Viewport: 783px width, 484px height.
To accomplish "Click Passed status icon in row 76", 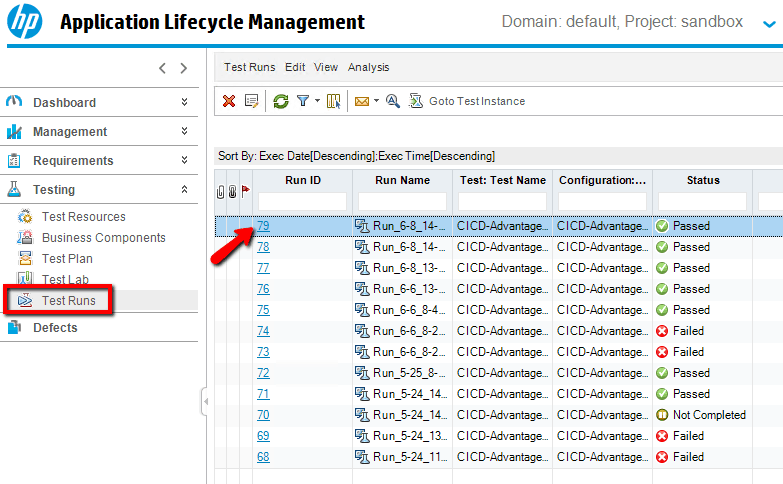I will [x=662, y=289].
